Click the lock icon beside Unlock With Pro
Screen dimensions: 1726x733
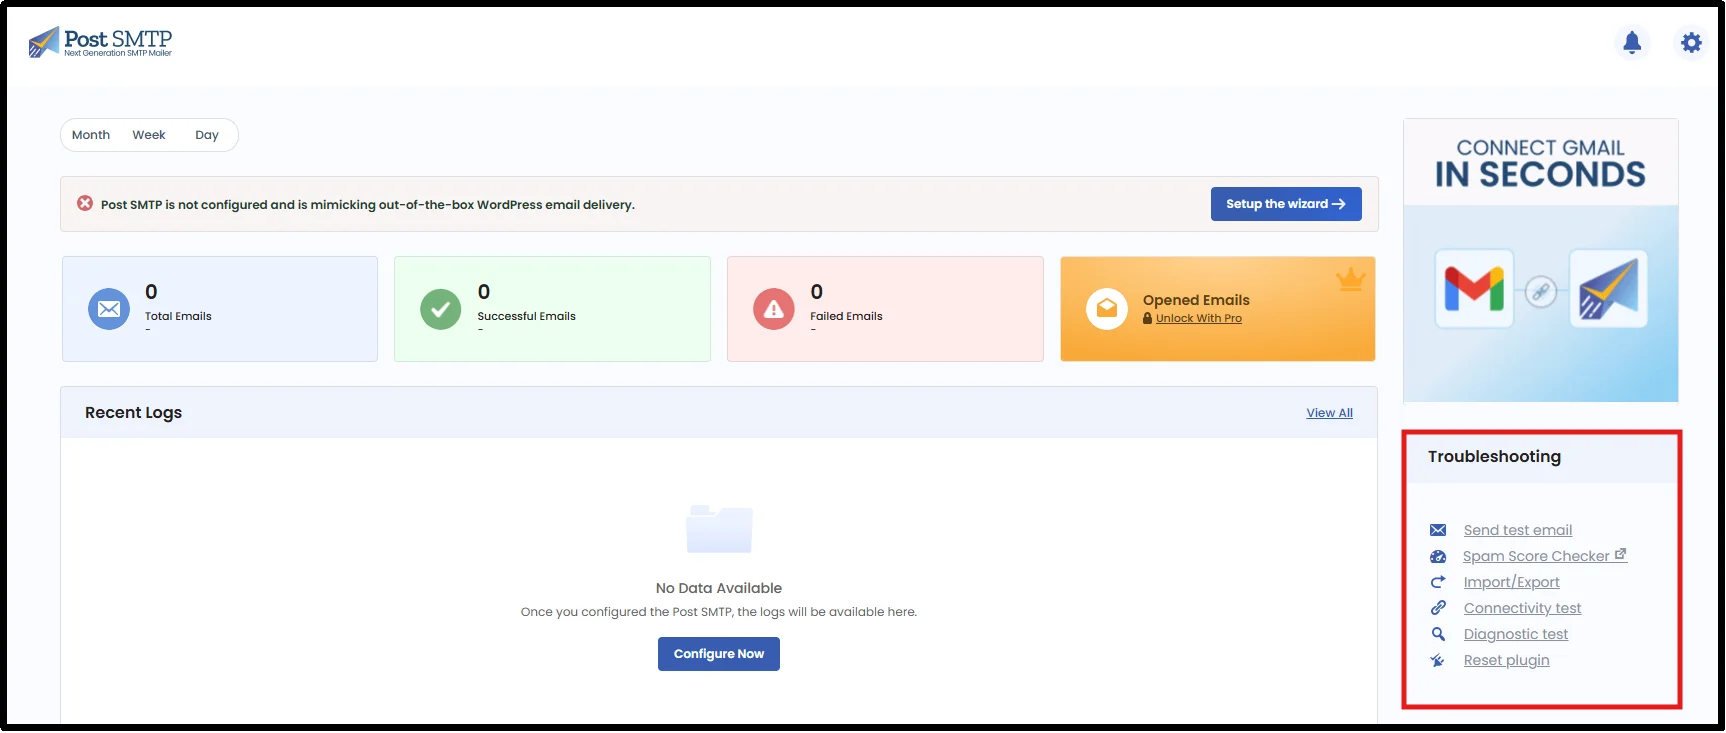pyautogui.click(x=1148, y=318)
